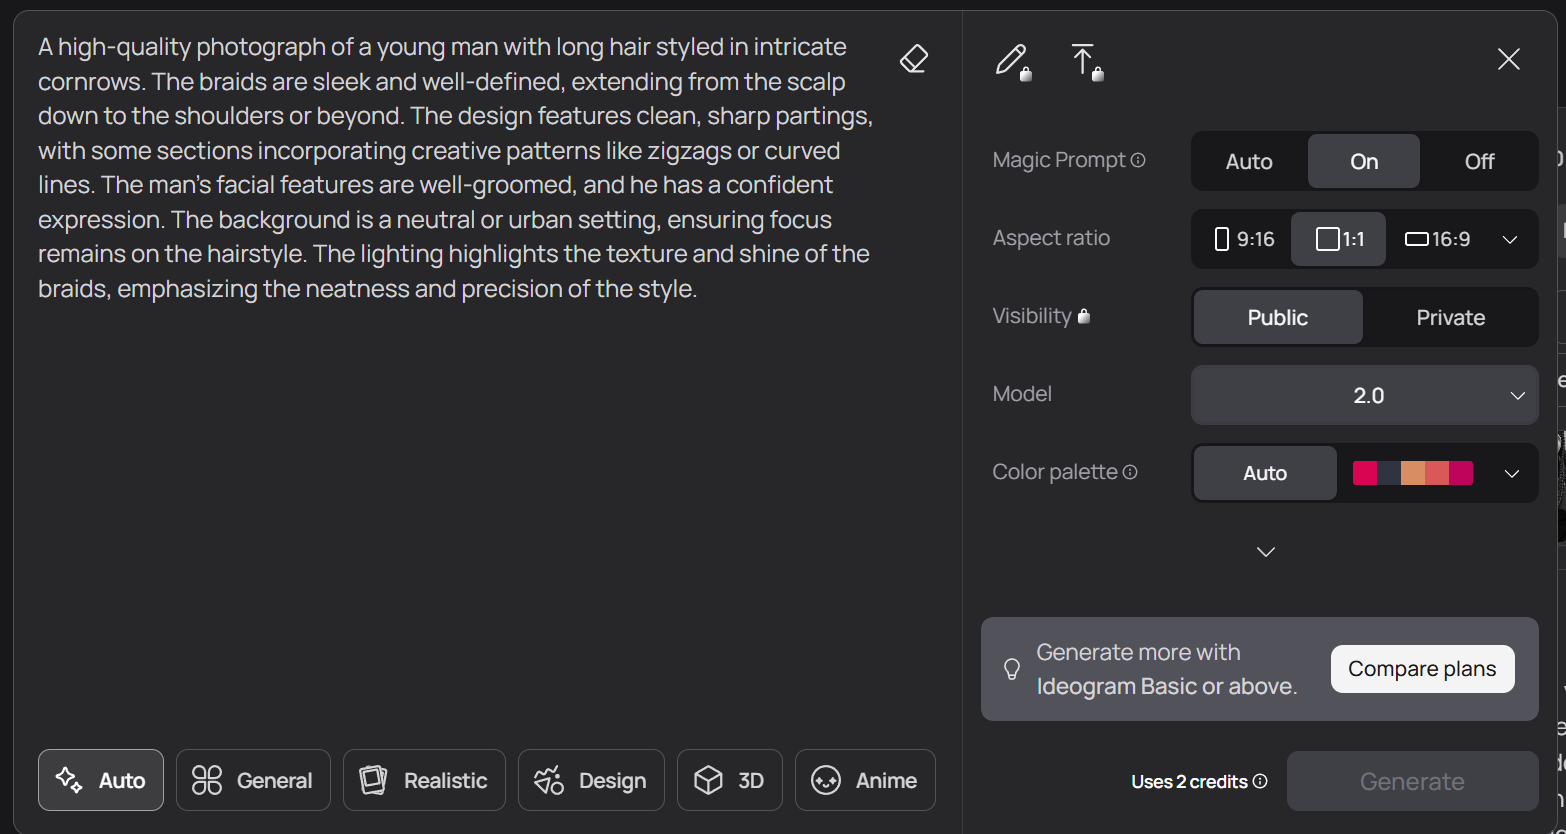Click the Color palette info icon
1566x834 pixels.
(x=1130, y=472)
